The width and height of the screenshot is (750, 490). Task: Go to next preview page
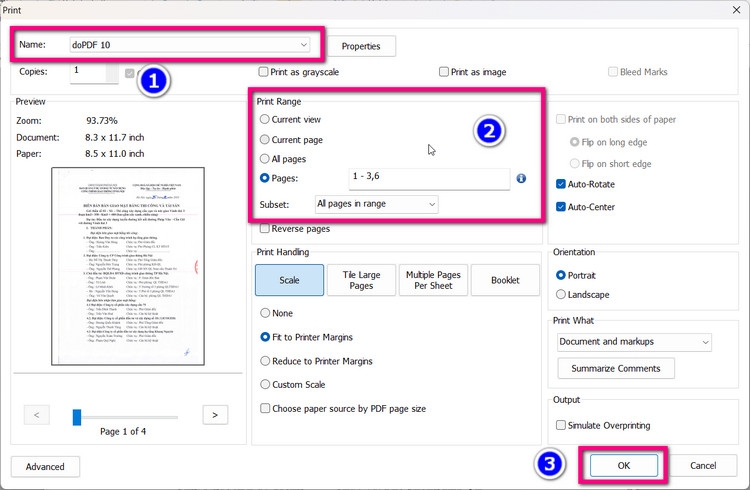pos(215,415)
